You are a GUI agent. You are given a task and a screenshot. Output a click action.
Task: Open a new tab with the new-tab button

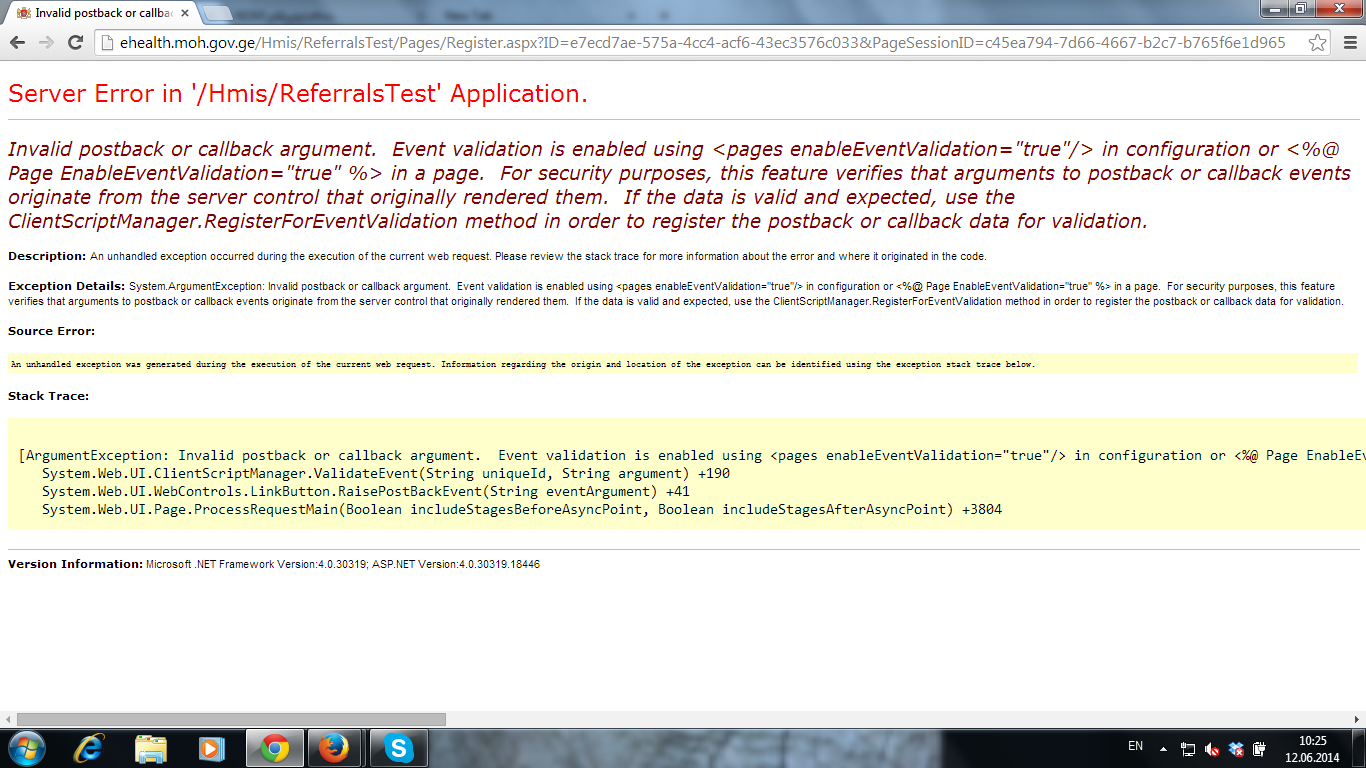[218, 13]
